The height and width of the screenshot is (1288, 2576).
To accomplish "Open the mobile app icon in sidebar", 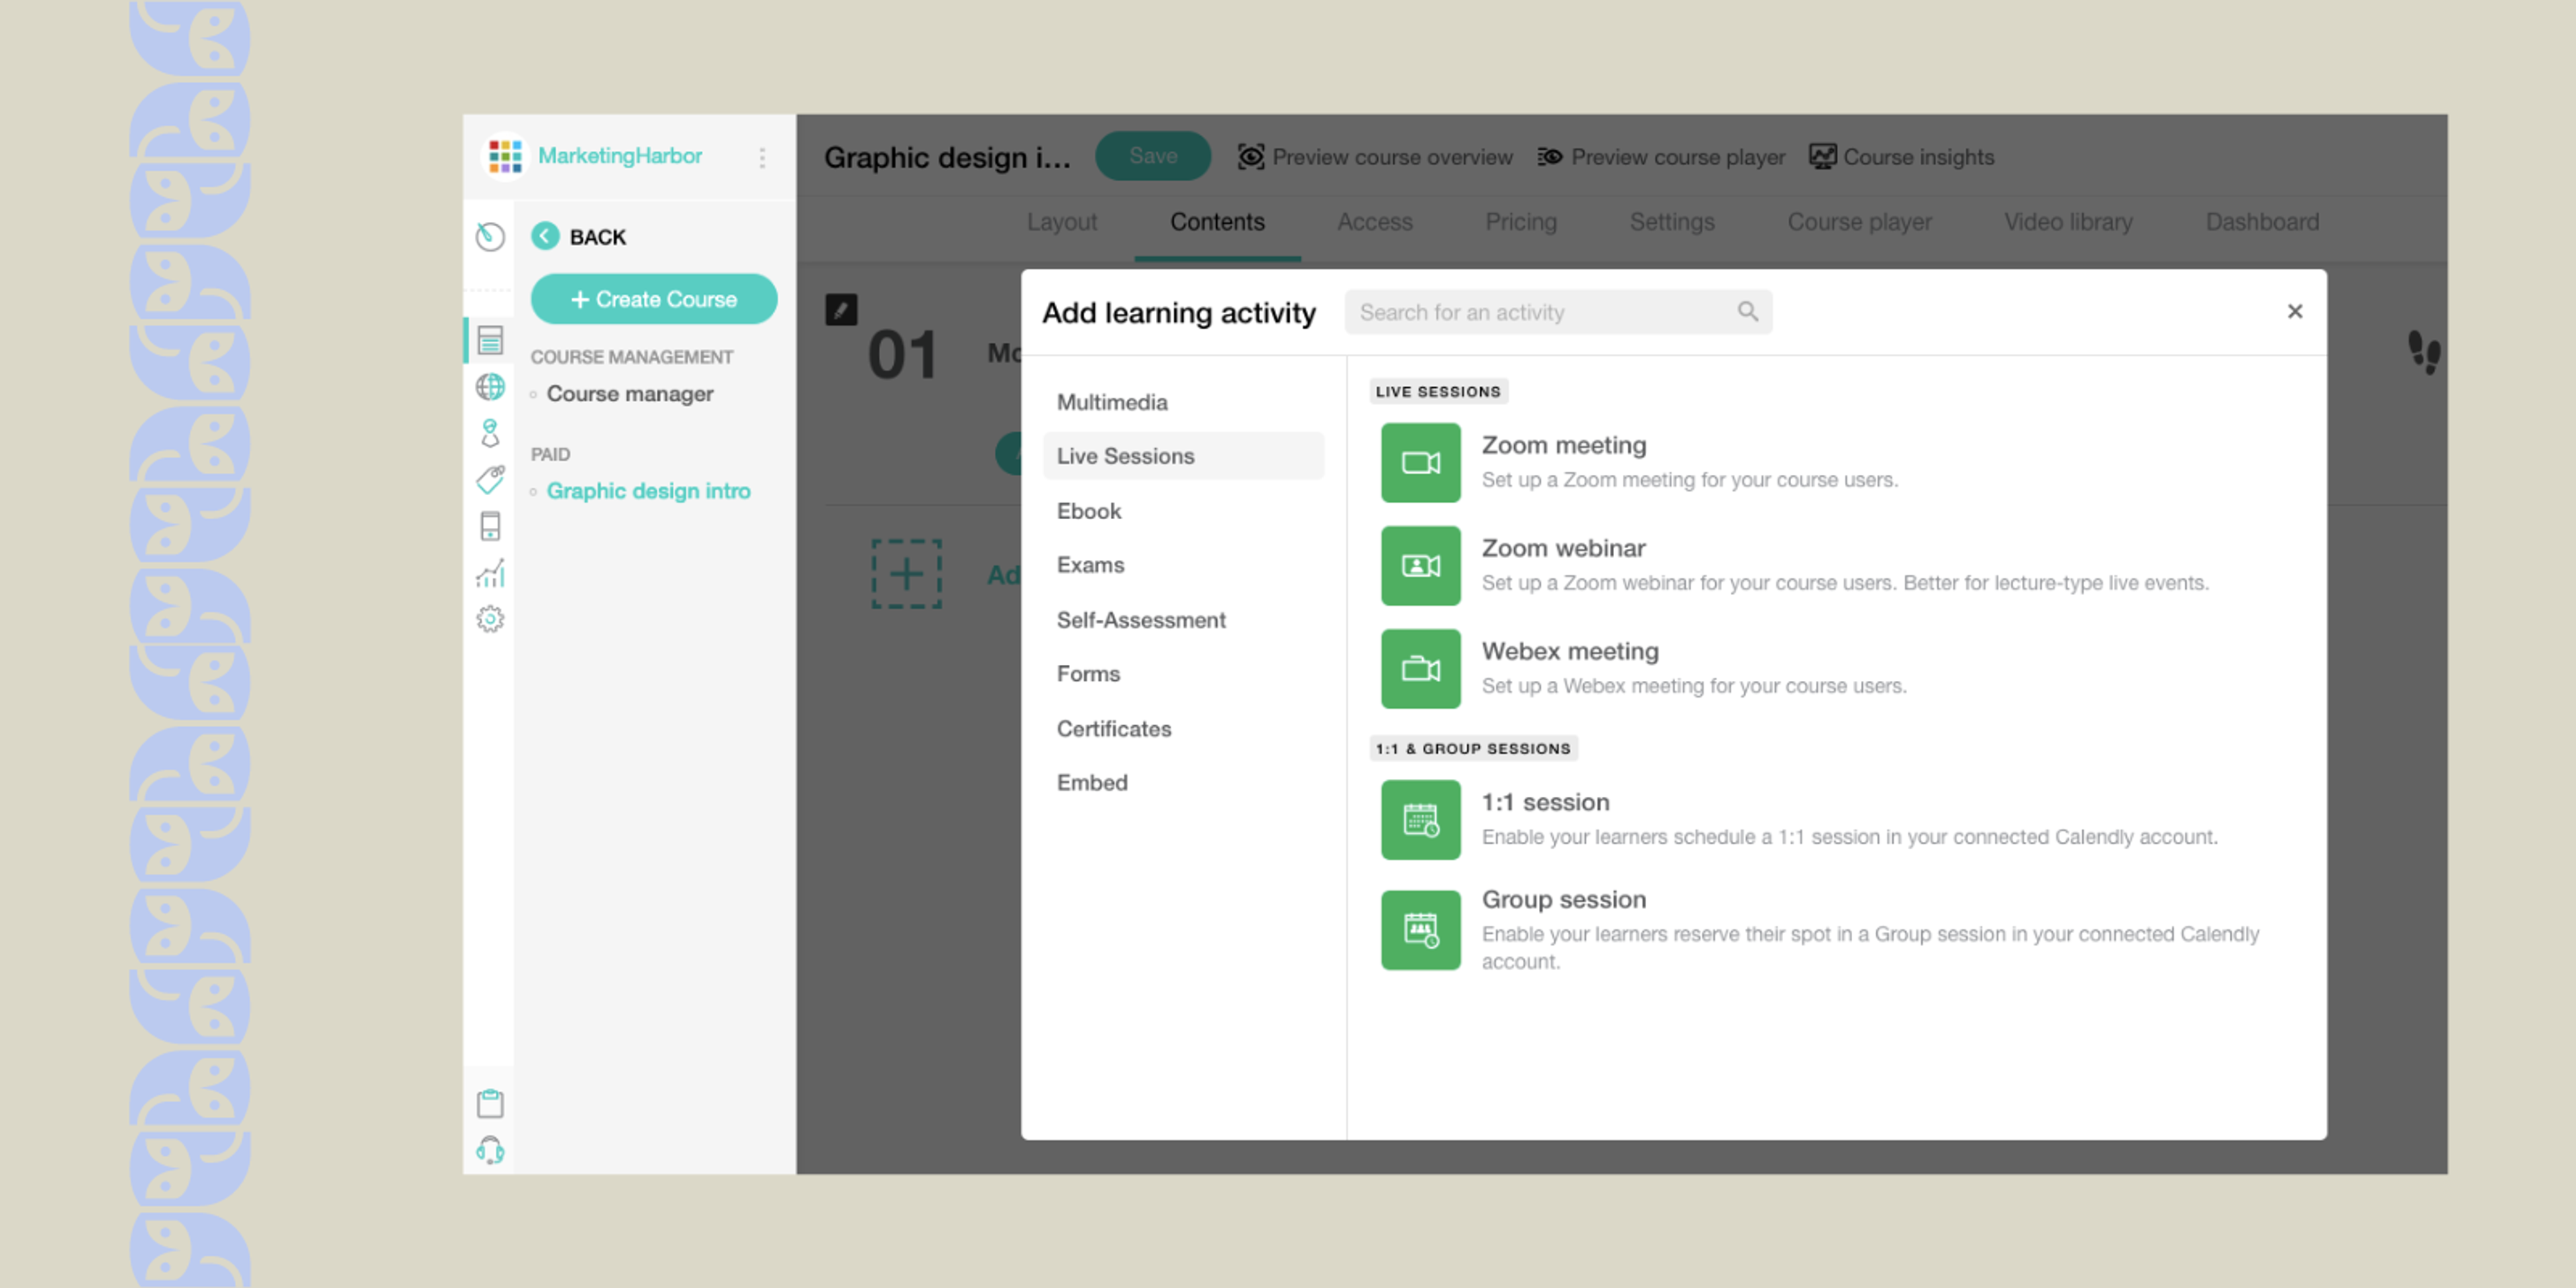I will 490,526.
